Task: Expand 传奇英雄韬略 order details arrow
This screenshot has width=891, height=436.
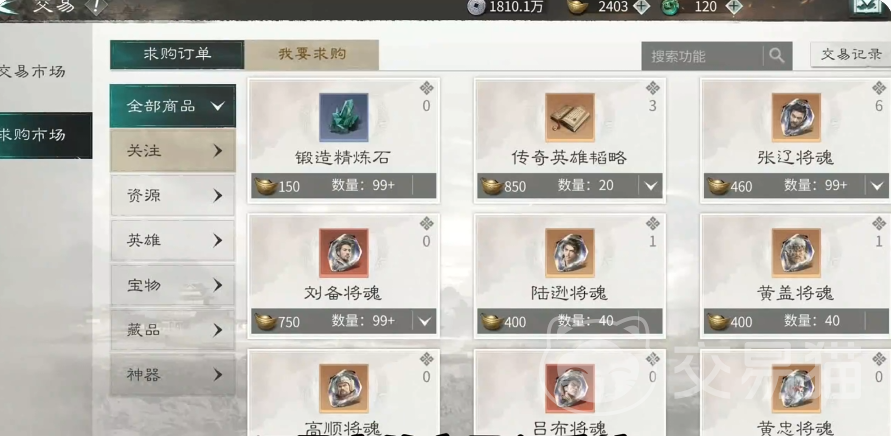Action: click(x=650, y=186)
